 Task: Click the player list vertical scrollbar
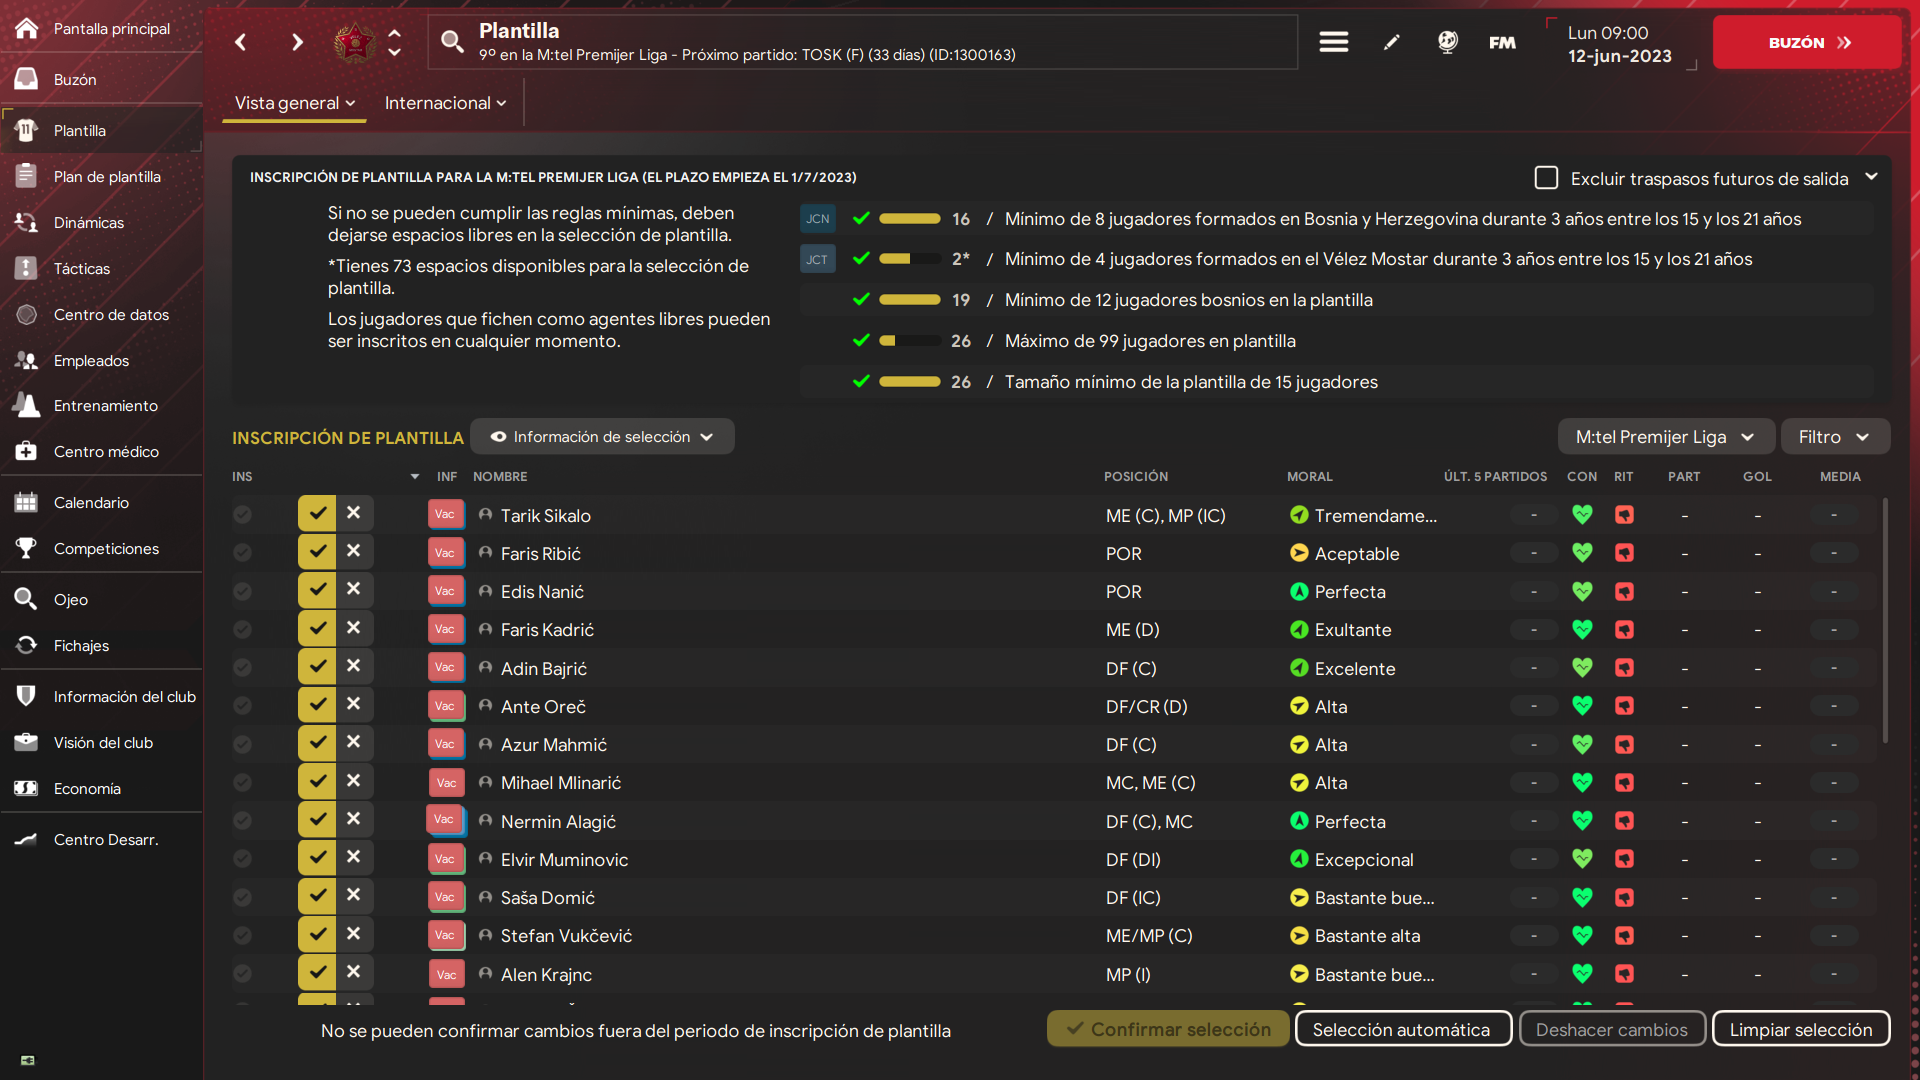(1885, 620)
